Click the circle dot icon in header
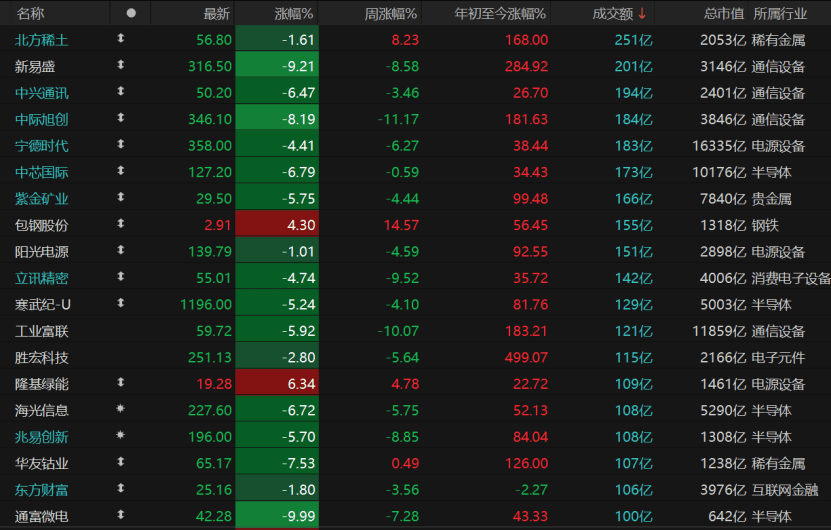The image size is (831, 530). tap(131, 13)
